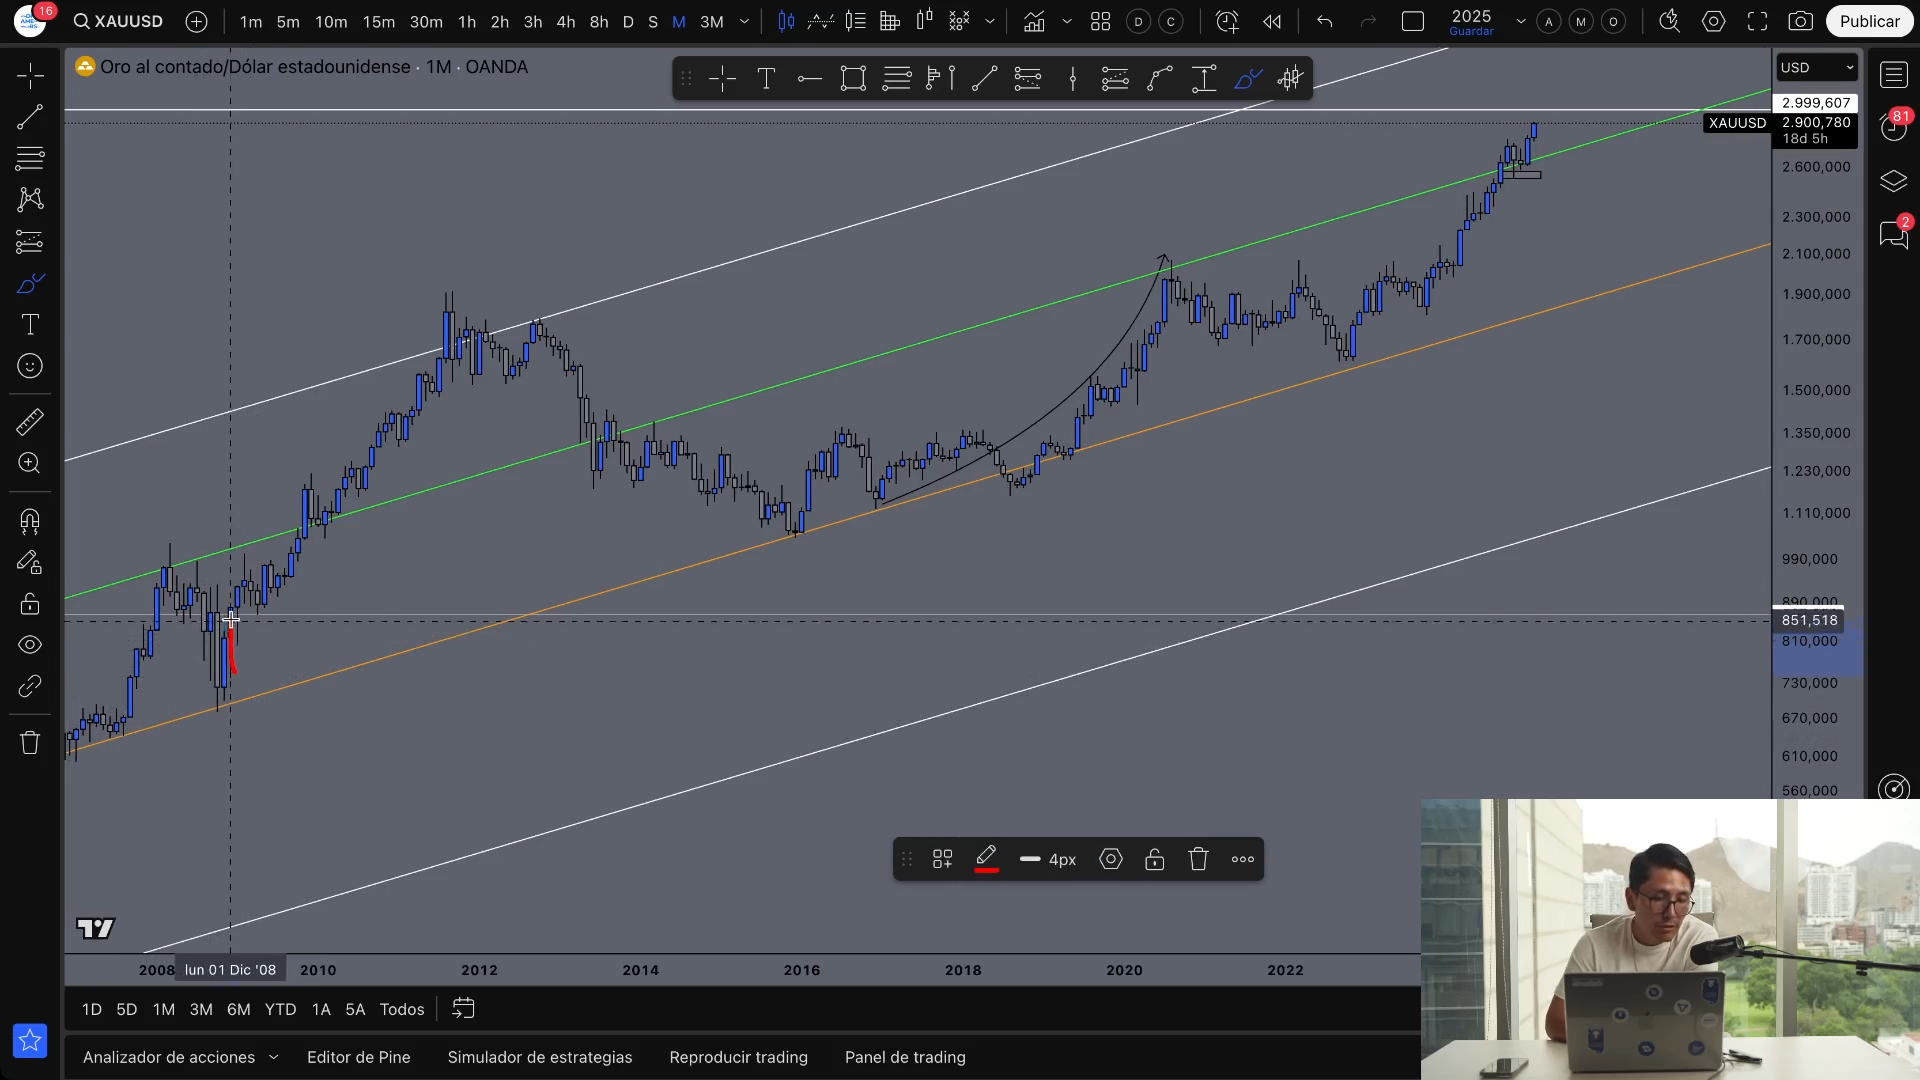Click the Publicar button
The height and width of the screenshot is (1080, 1920).
click(1868, 21)
